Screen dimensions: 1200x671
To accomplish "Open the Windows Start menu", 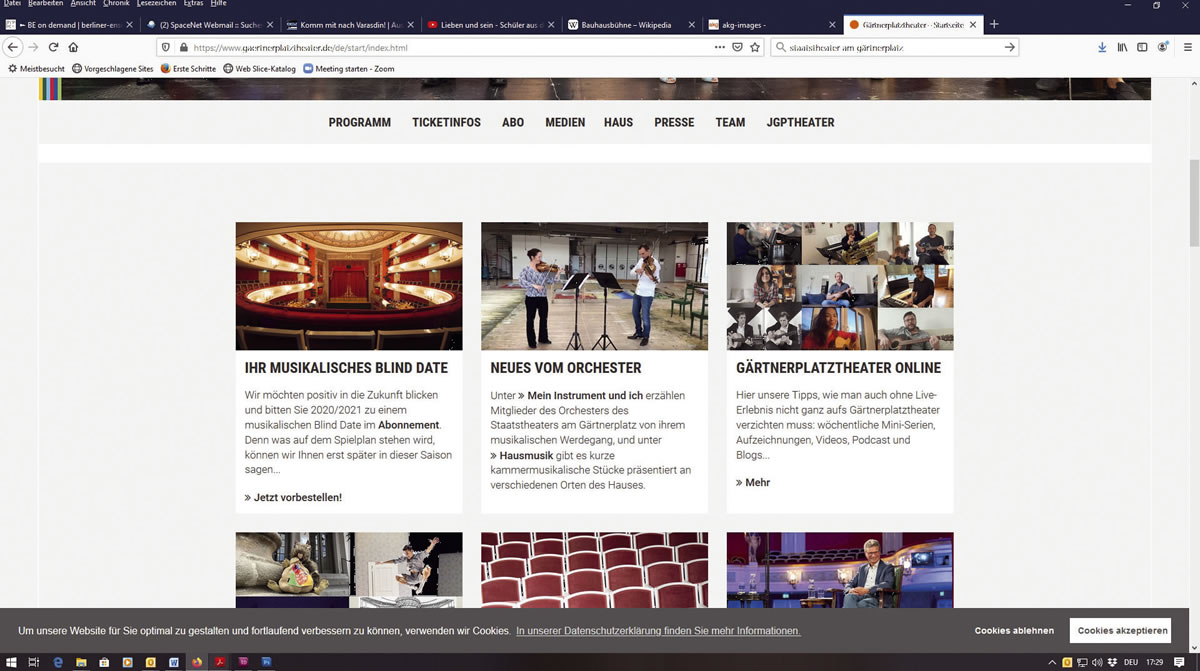I will (x=9, y=662).
